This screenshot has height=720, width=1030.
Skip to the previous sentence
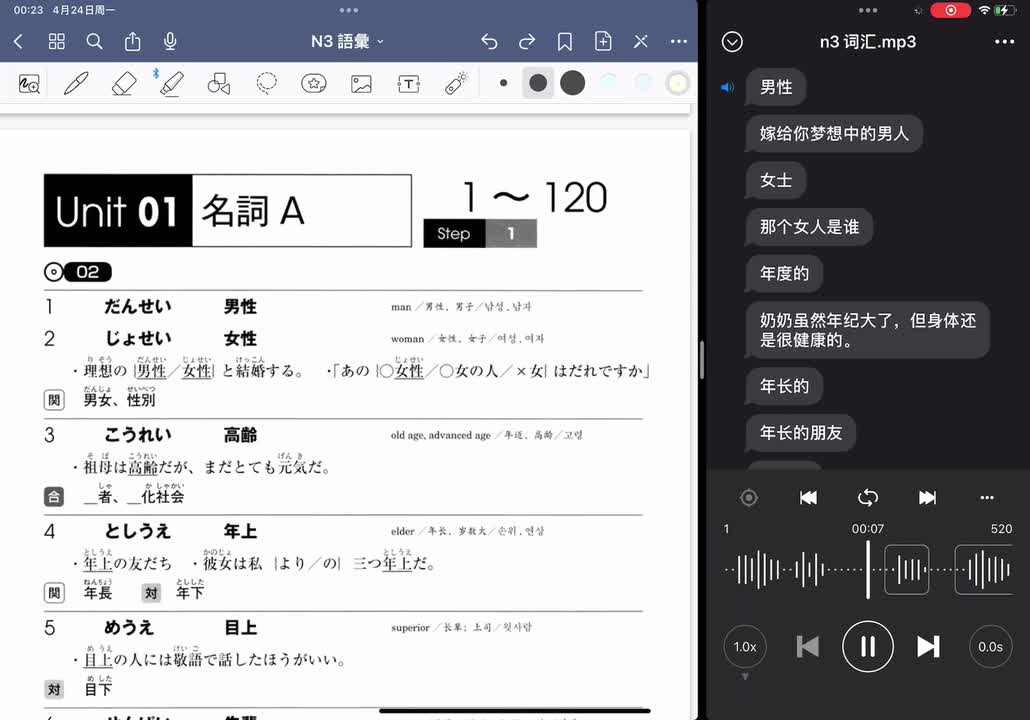tap(807, 647)
